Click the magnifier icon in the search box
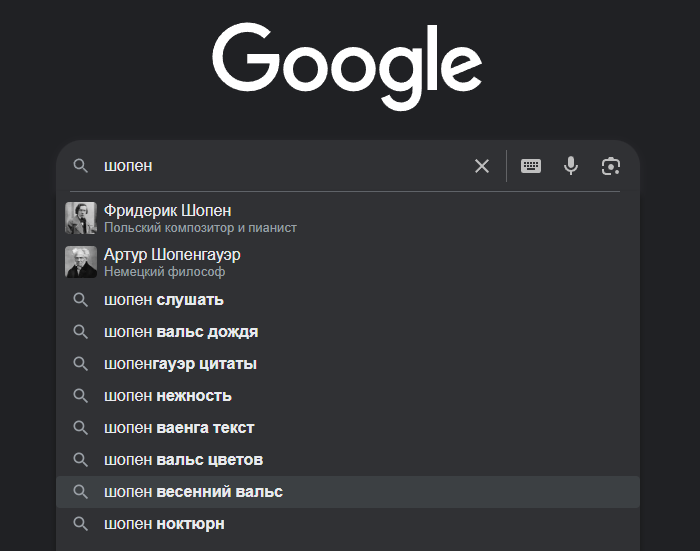The height and width of the screenshot is (551, 700). coord(80,166)
